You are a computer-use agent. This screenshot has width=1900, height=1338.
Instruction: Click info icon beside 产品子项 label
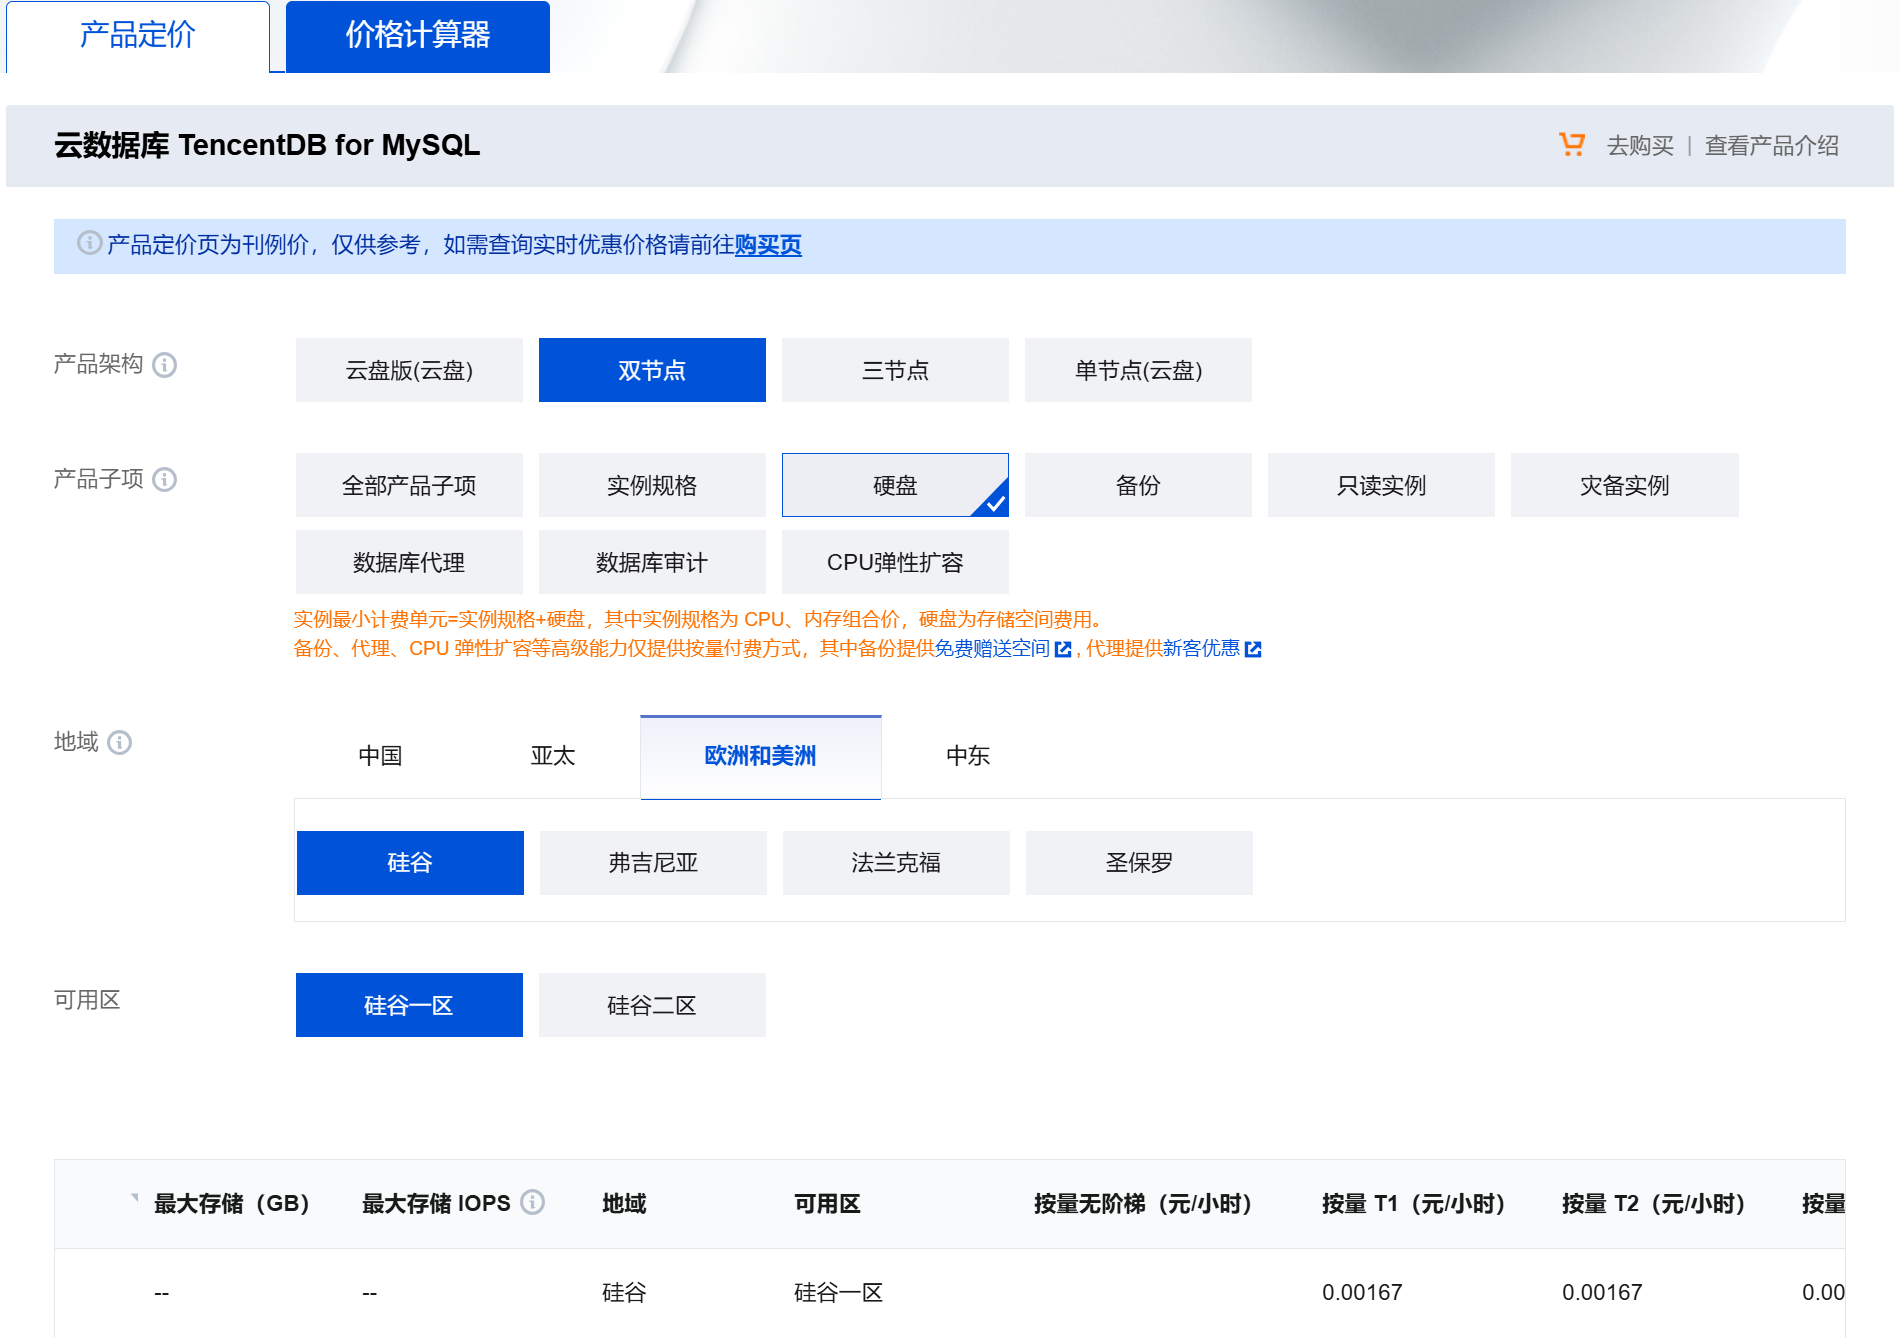point(165,480)
